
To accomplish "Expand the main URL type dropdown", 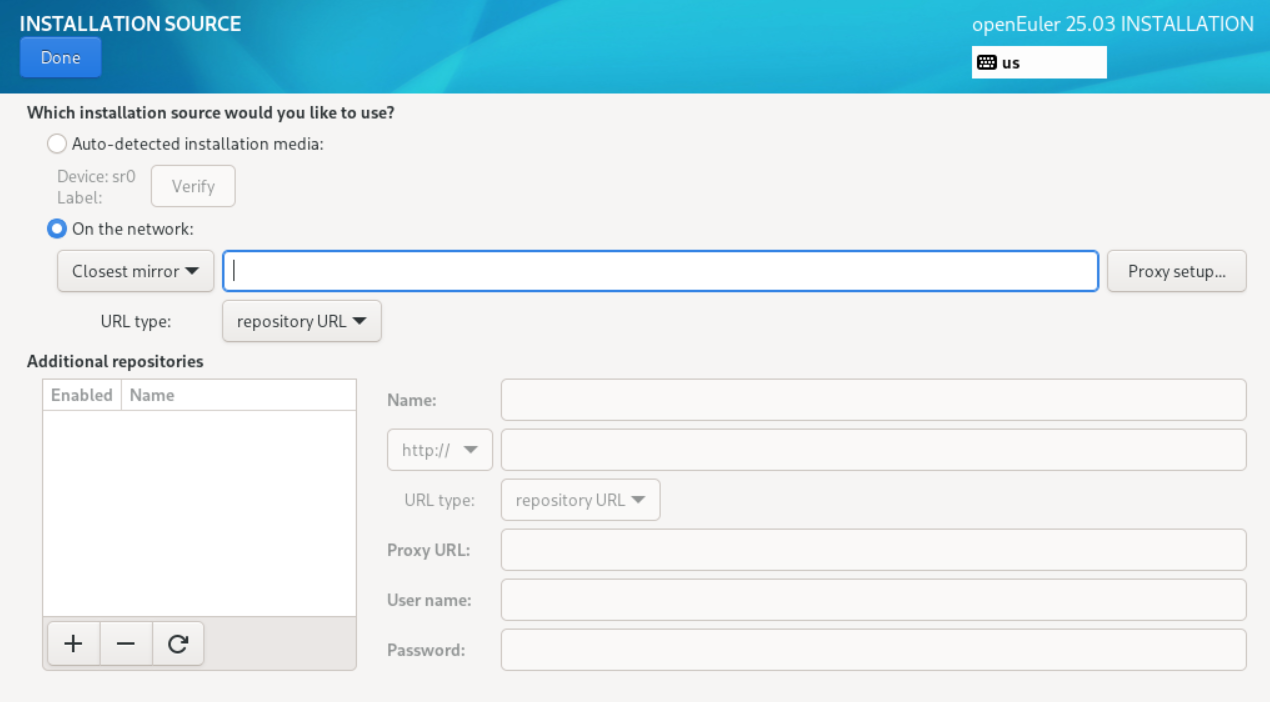I will pyautogui.click(x=301, y=322).
